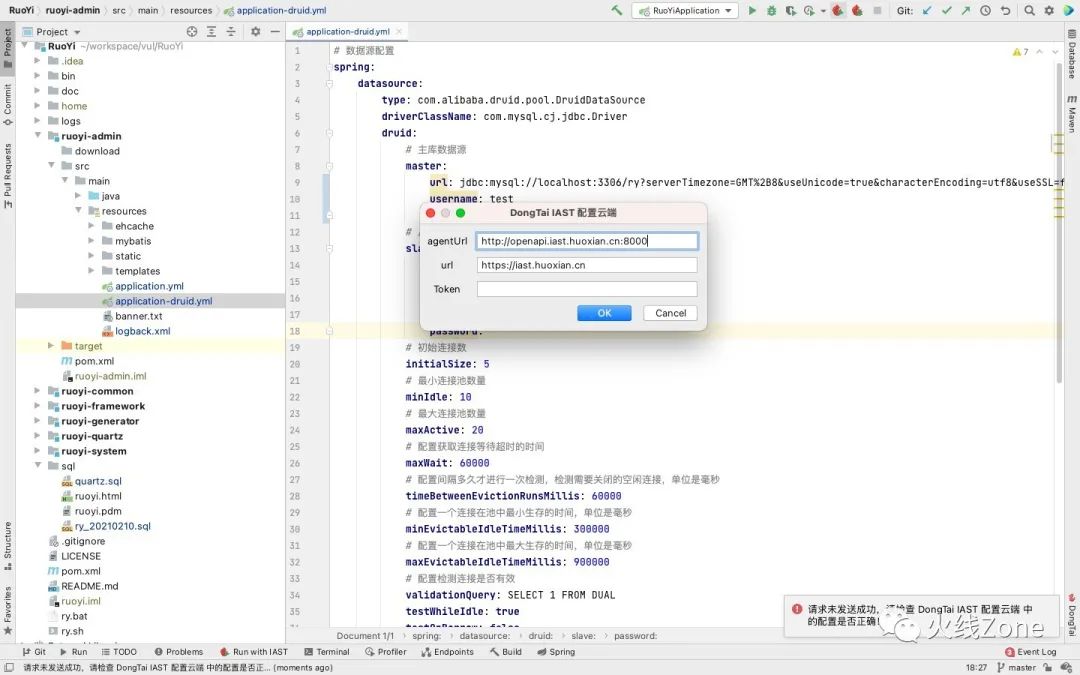Open the Commit side tool window
Screen dimensions: 1080x675
point(8,105)
